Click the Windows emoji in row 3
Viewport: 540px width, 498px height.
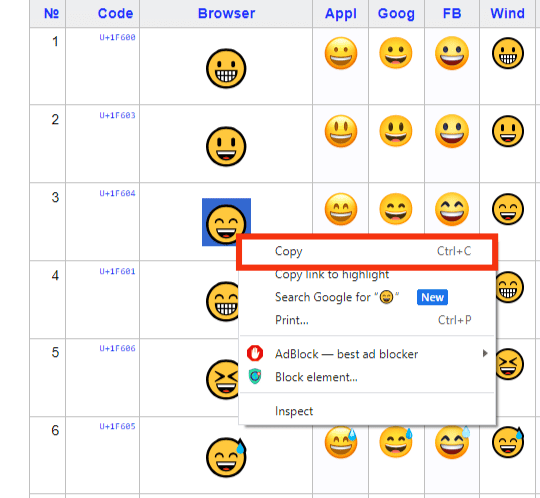(508, 209)
